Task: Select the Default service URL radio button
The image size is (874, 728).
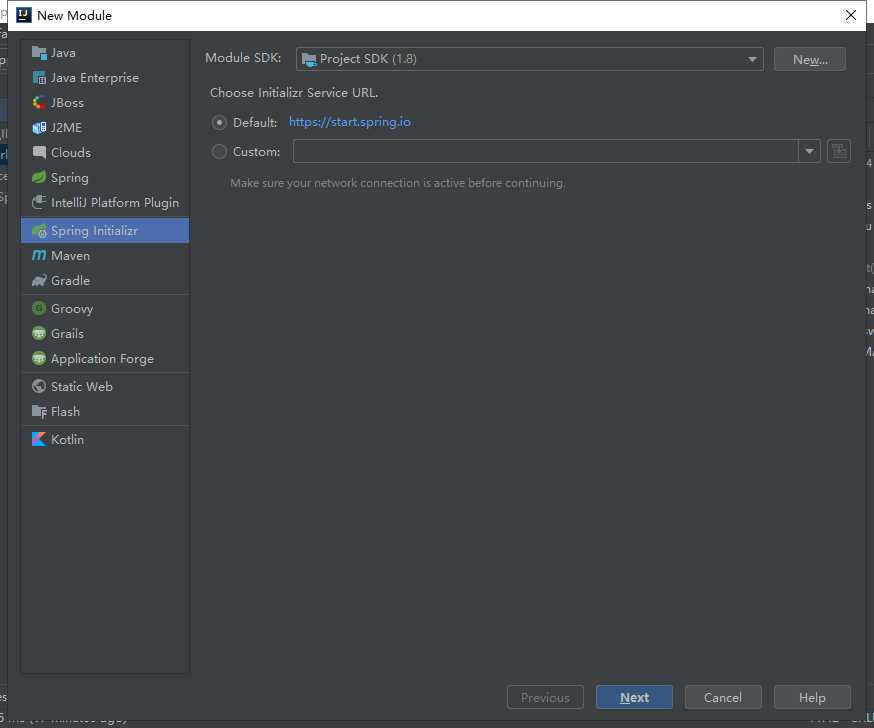Action: click(x=219, y=123)
